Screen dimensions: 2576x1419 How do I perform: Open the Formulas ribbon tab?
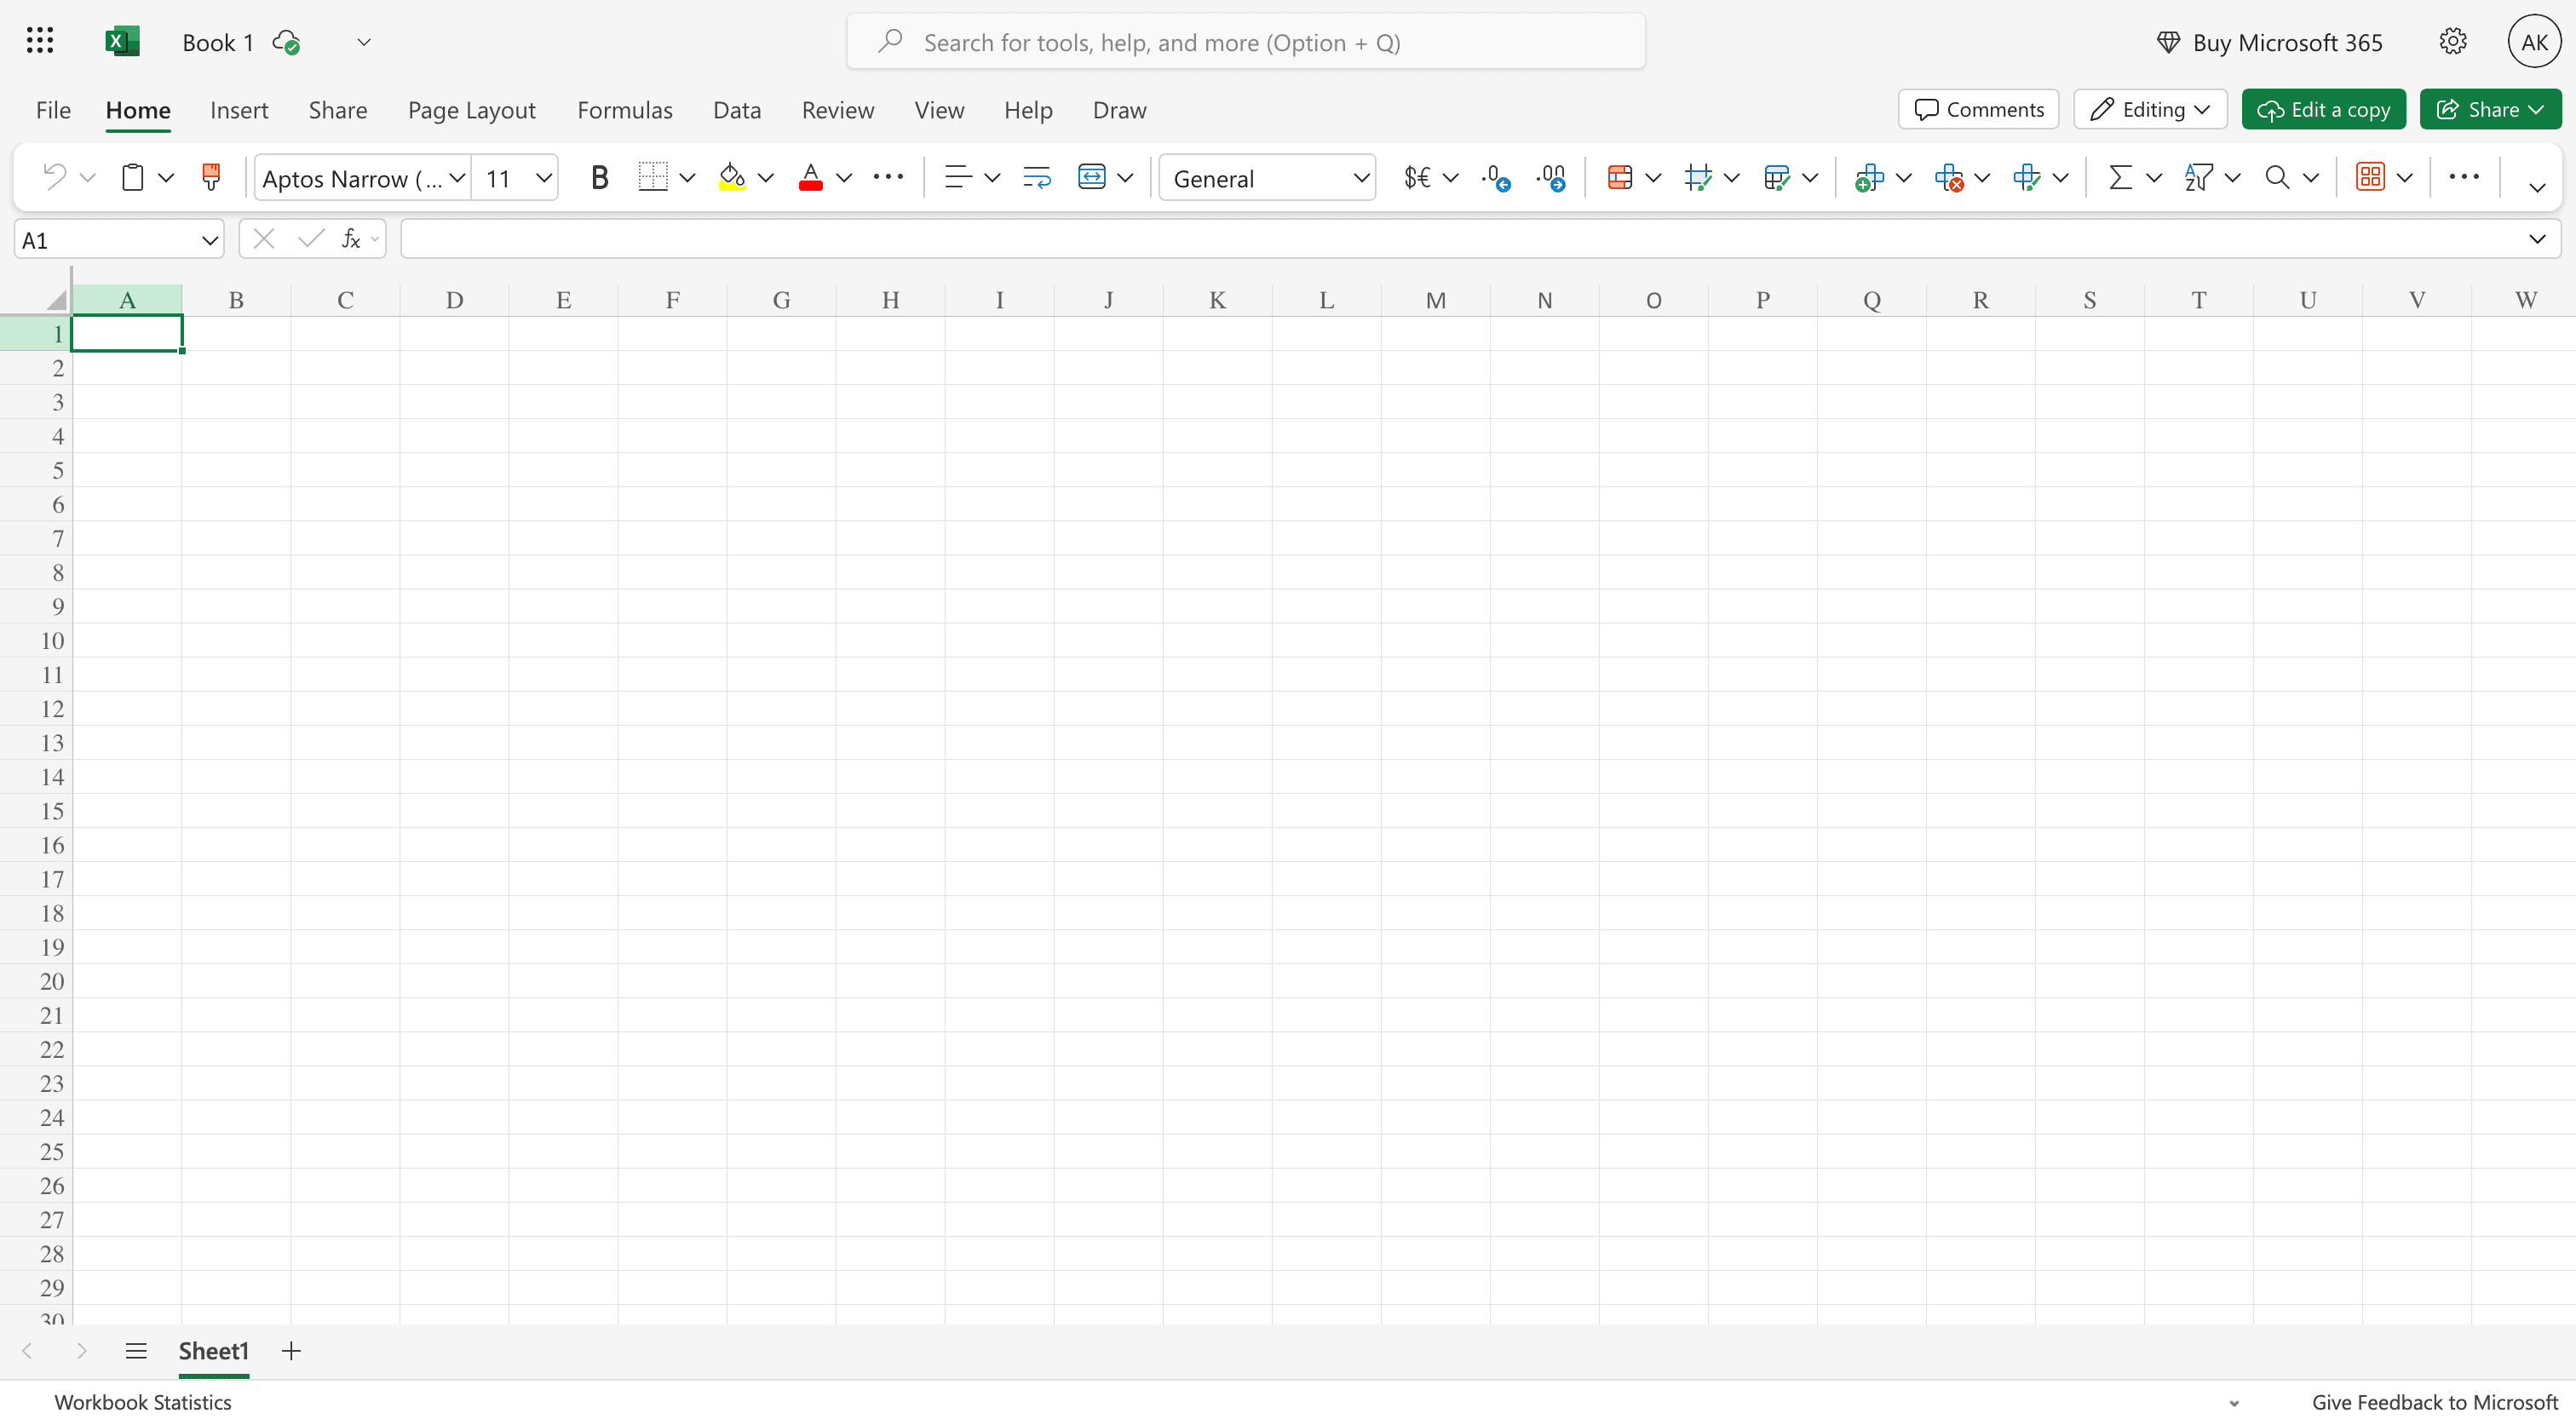(x=624, y=110)
